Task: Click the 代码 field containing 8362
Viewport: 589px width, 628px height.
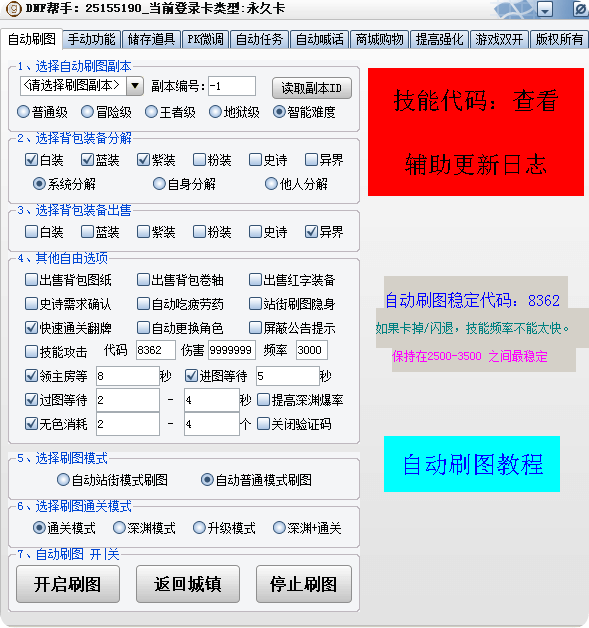Action: [x=155, y=350]
